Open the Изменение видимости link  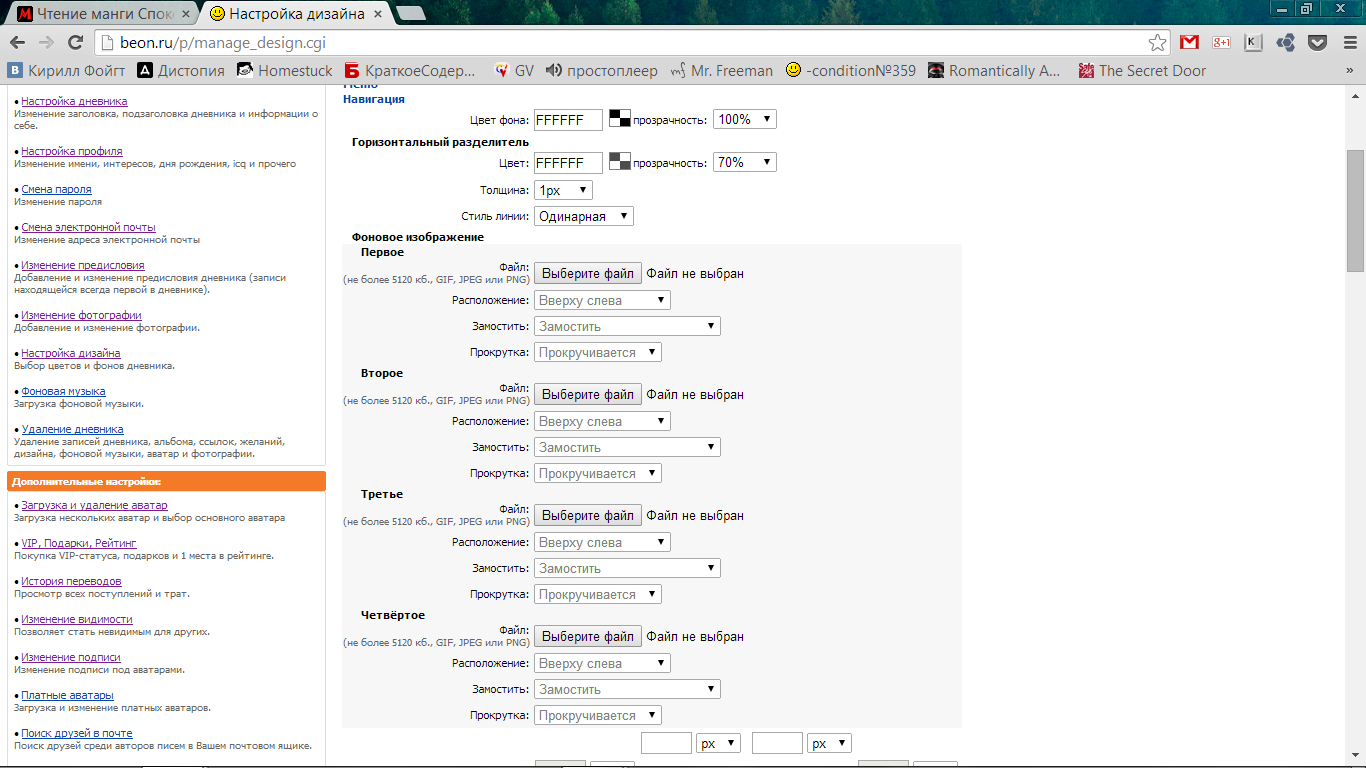click(x=77, y=619)
